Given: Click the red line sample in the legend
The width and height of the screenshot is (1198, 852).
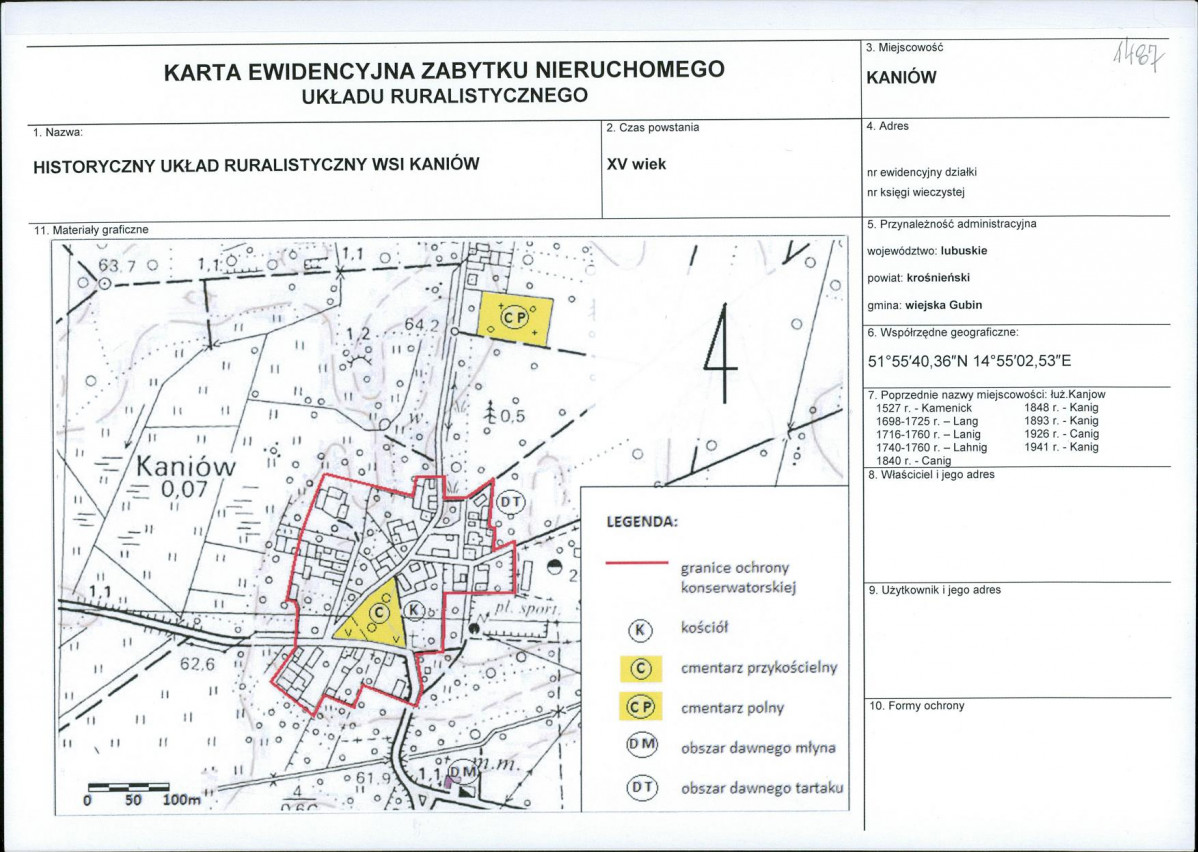Looking at the screenshot, I should tap(637, 563).
